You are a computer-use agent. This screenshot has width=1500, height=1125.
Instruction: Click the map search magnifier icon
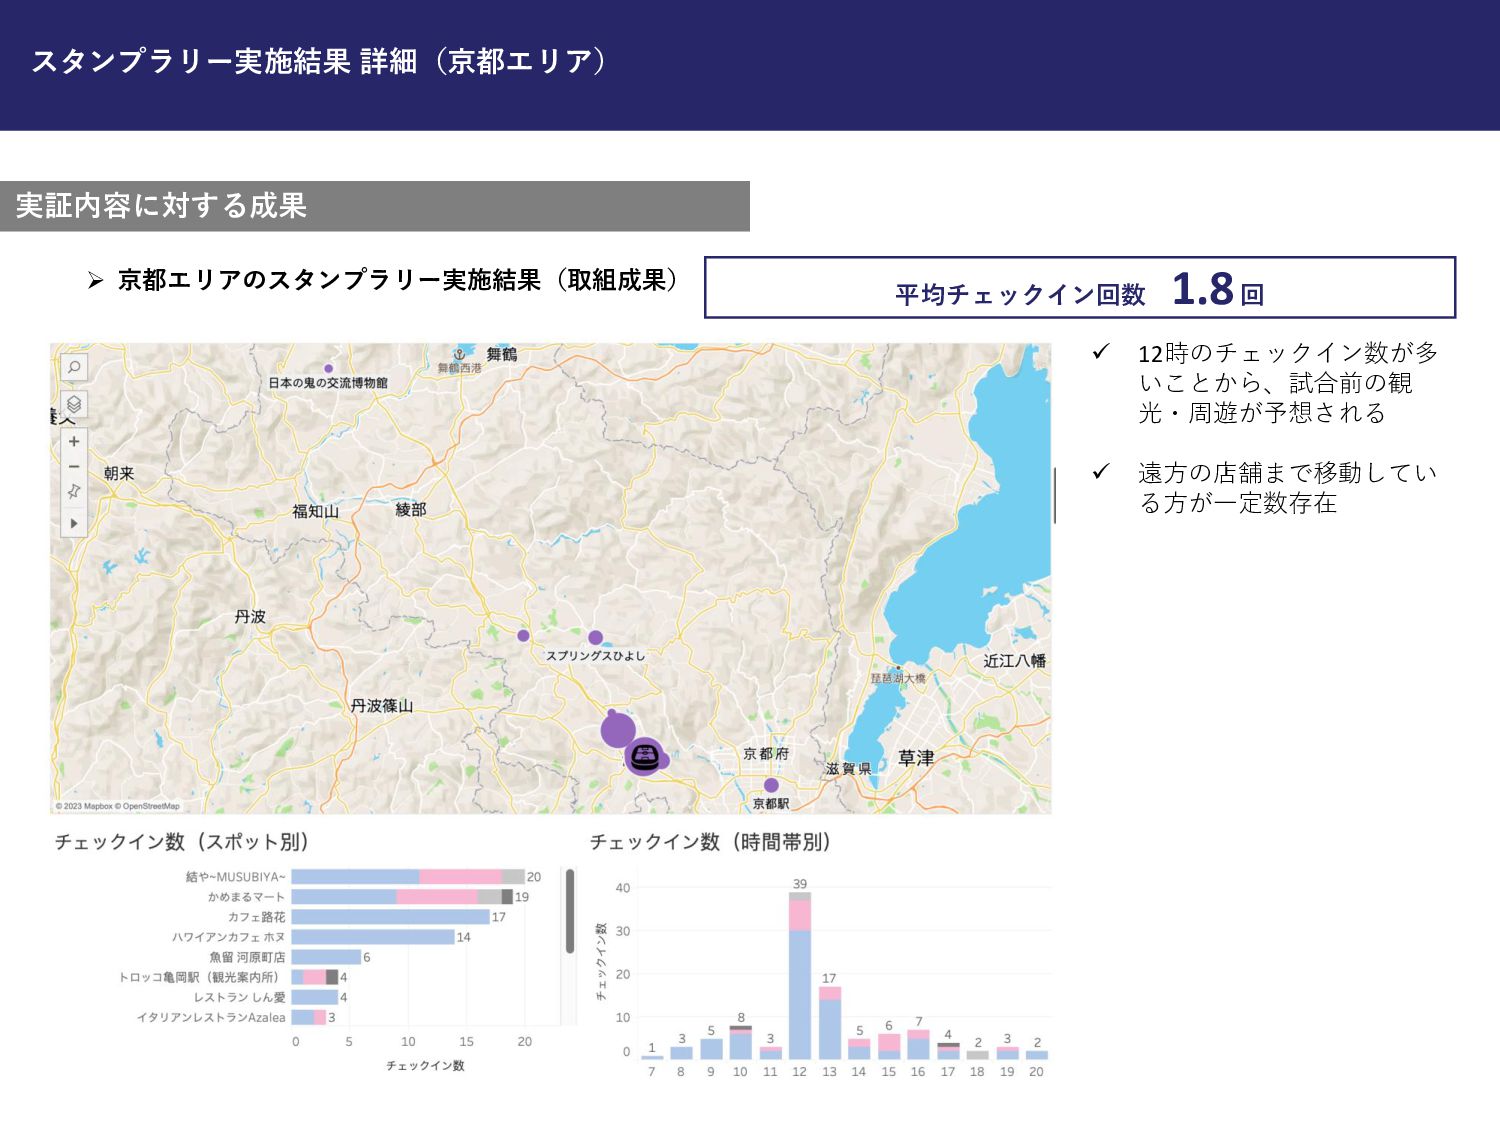pos(74,367)
